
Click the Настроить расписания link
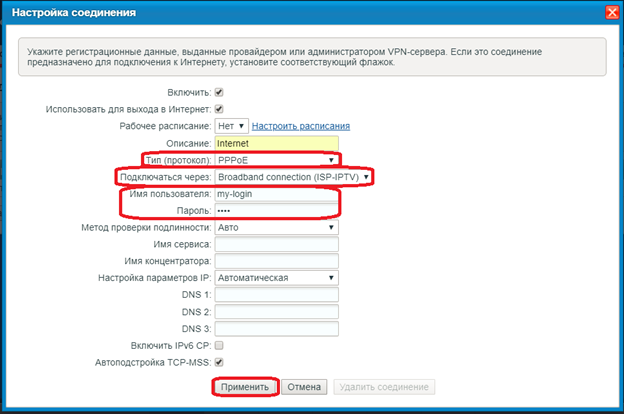click(300, 126)
